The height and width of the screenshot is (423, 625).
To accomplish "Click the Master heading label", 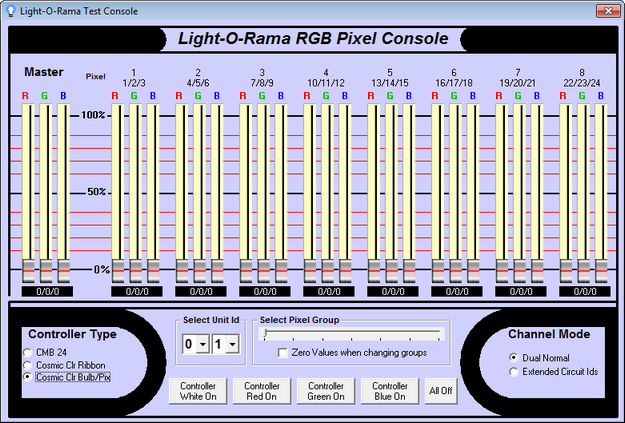I will (43, 72).
